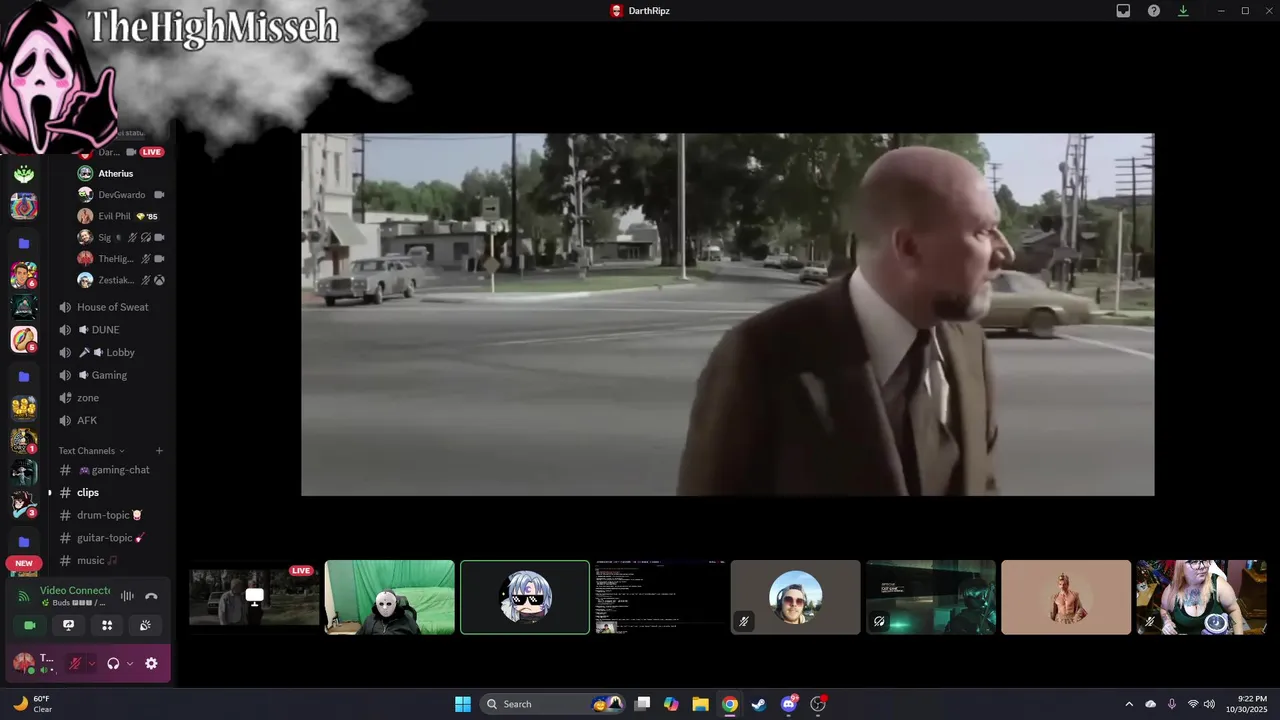Open Discord taskbar icon with notification badge

789,704
